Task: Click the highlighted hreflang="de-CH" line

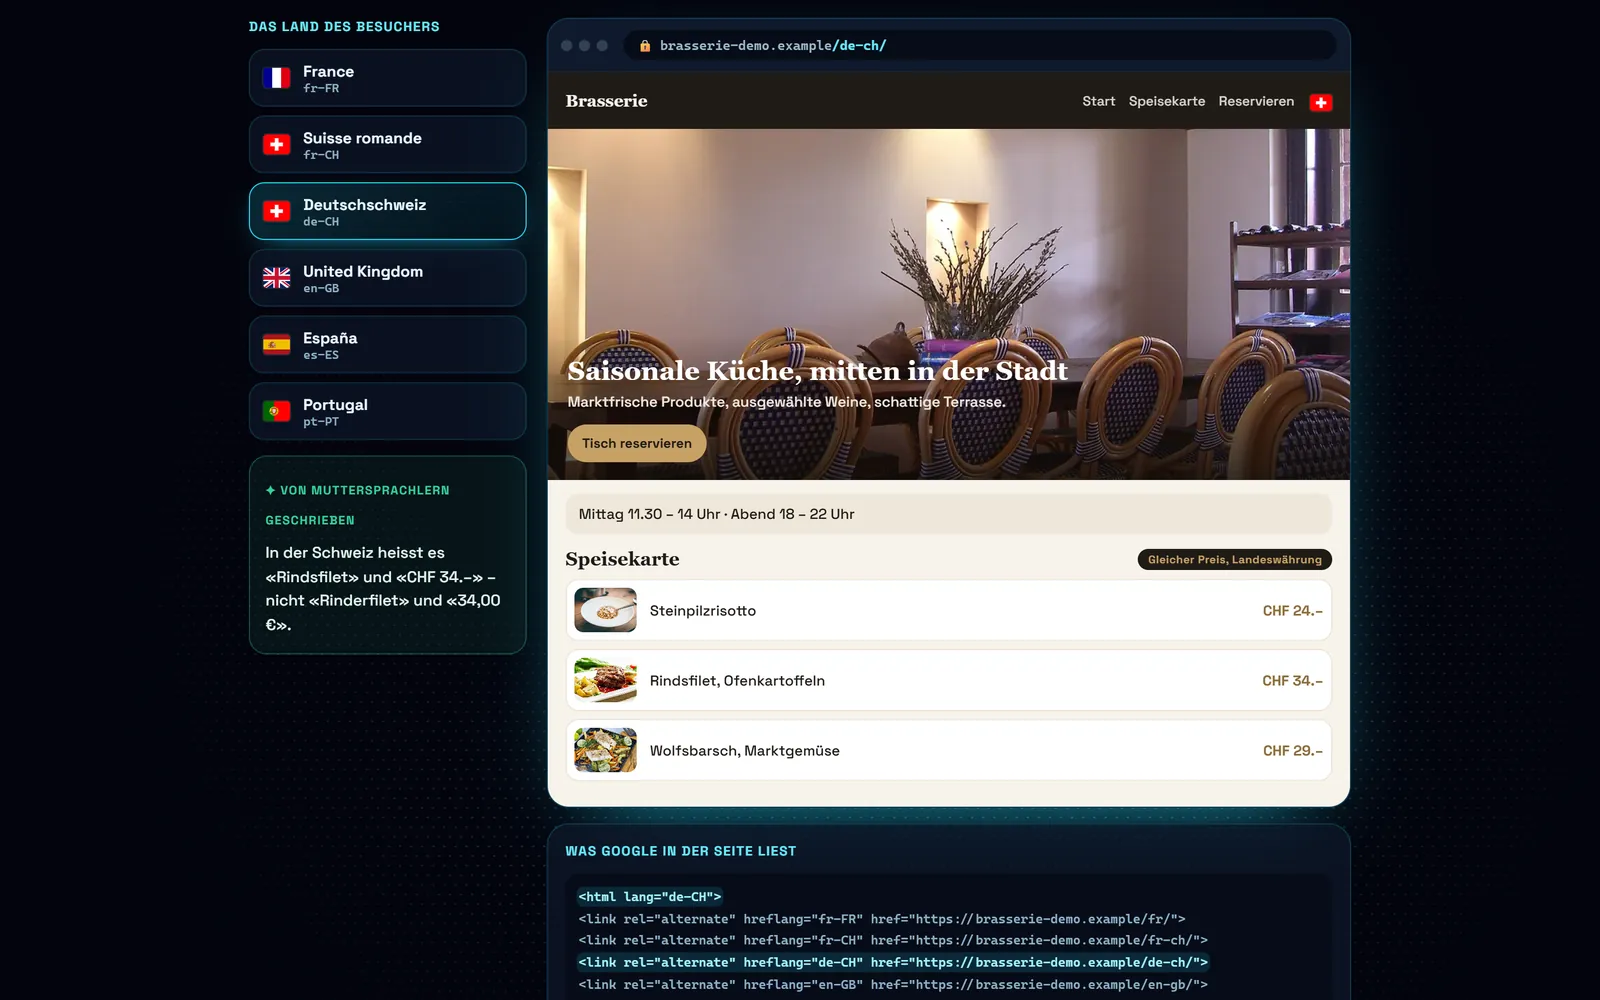Action: tap(893, 962)
